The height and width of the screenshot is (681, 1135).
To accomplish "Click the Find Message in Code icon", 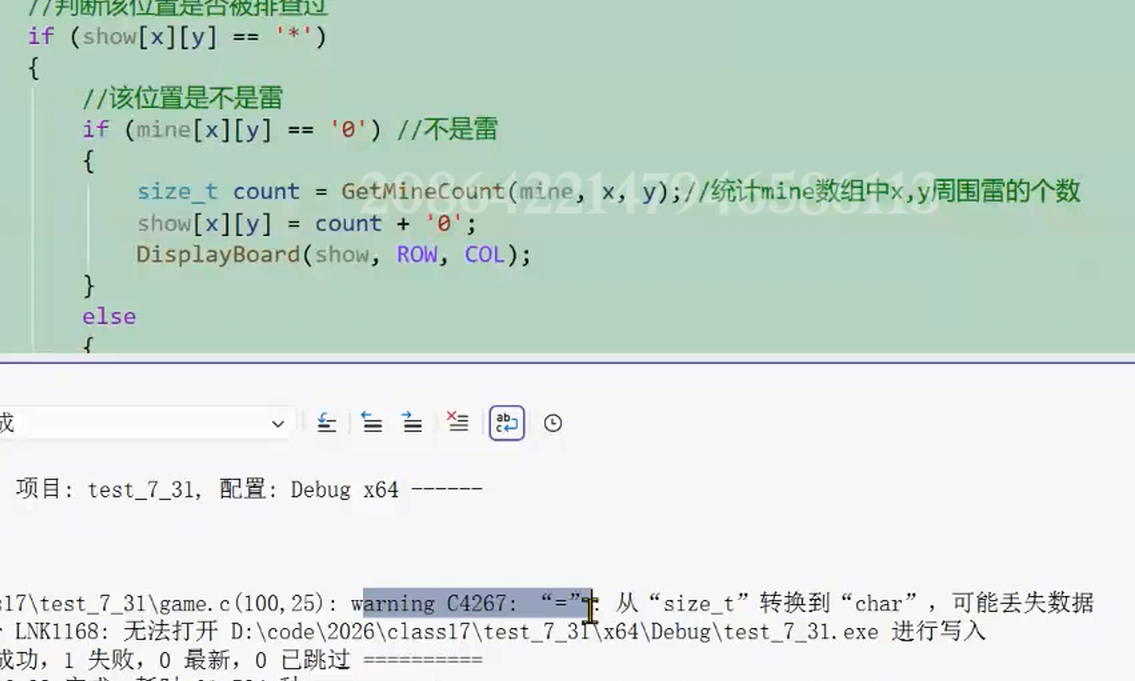I will point(327,423).
